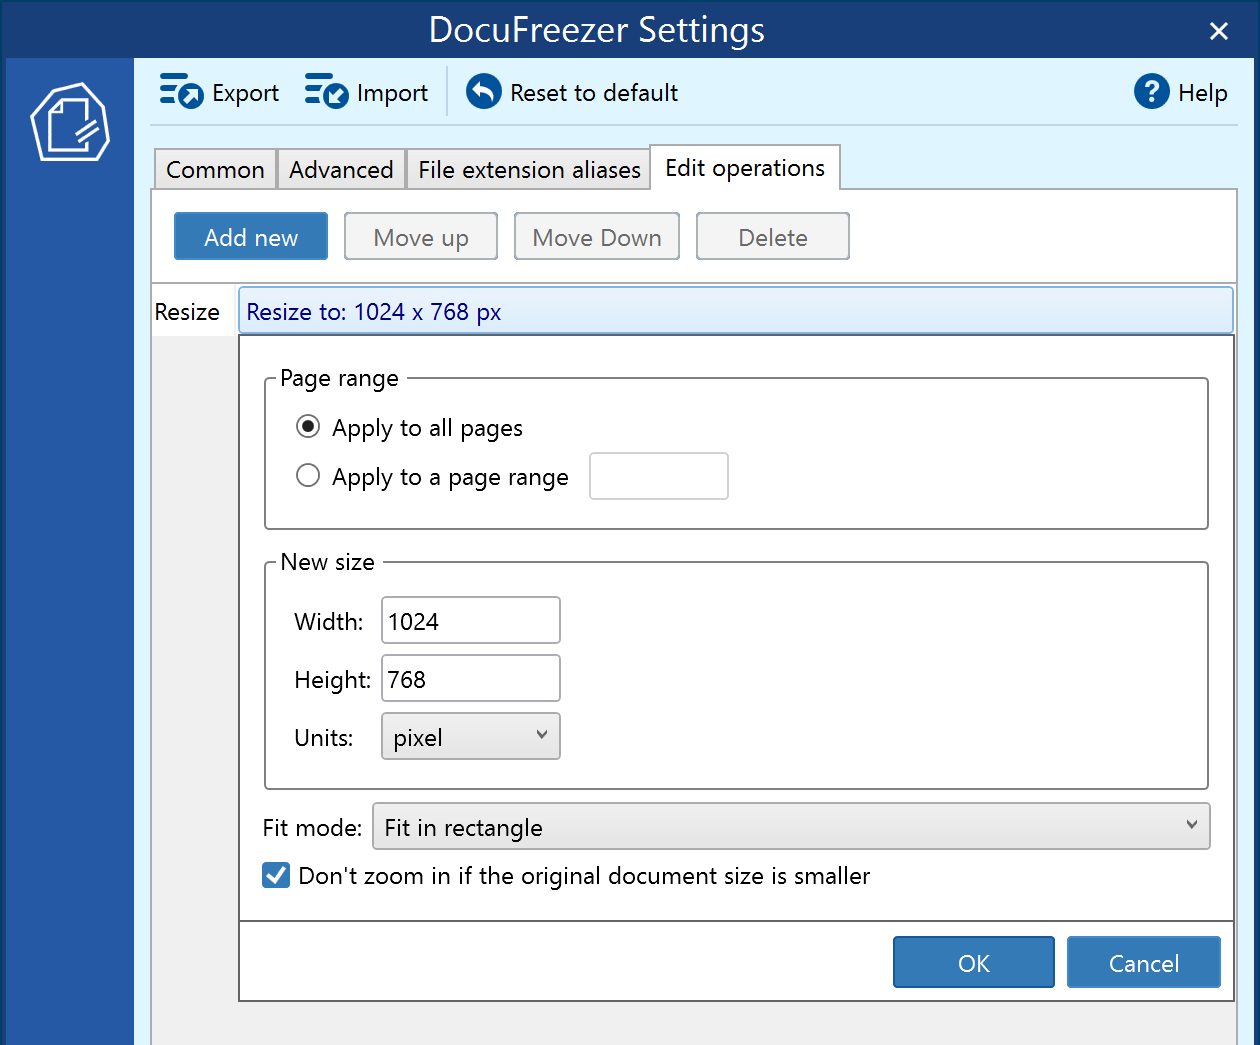1260x1045 pixels.
Task: Uncheck Don't zoom in if smaller checkbox
Action: tap(276, 876)
